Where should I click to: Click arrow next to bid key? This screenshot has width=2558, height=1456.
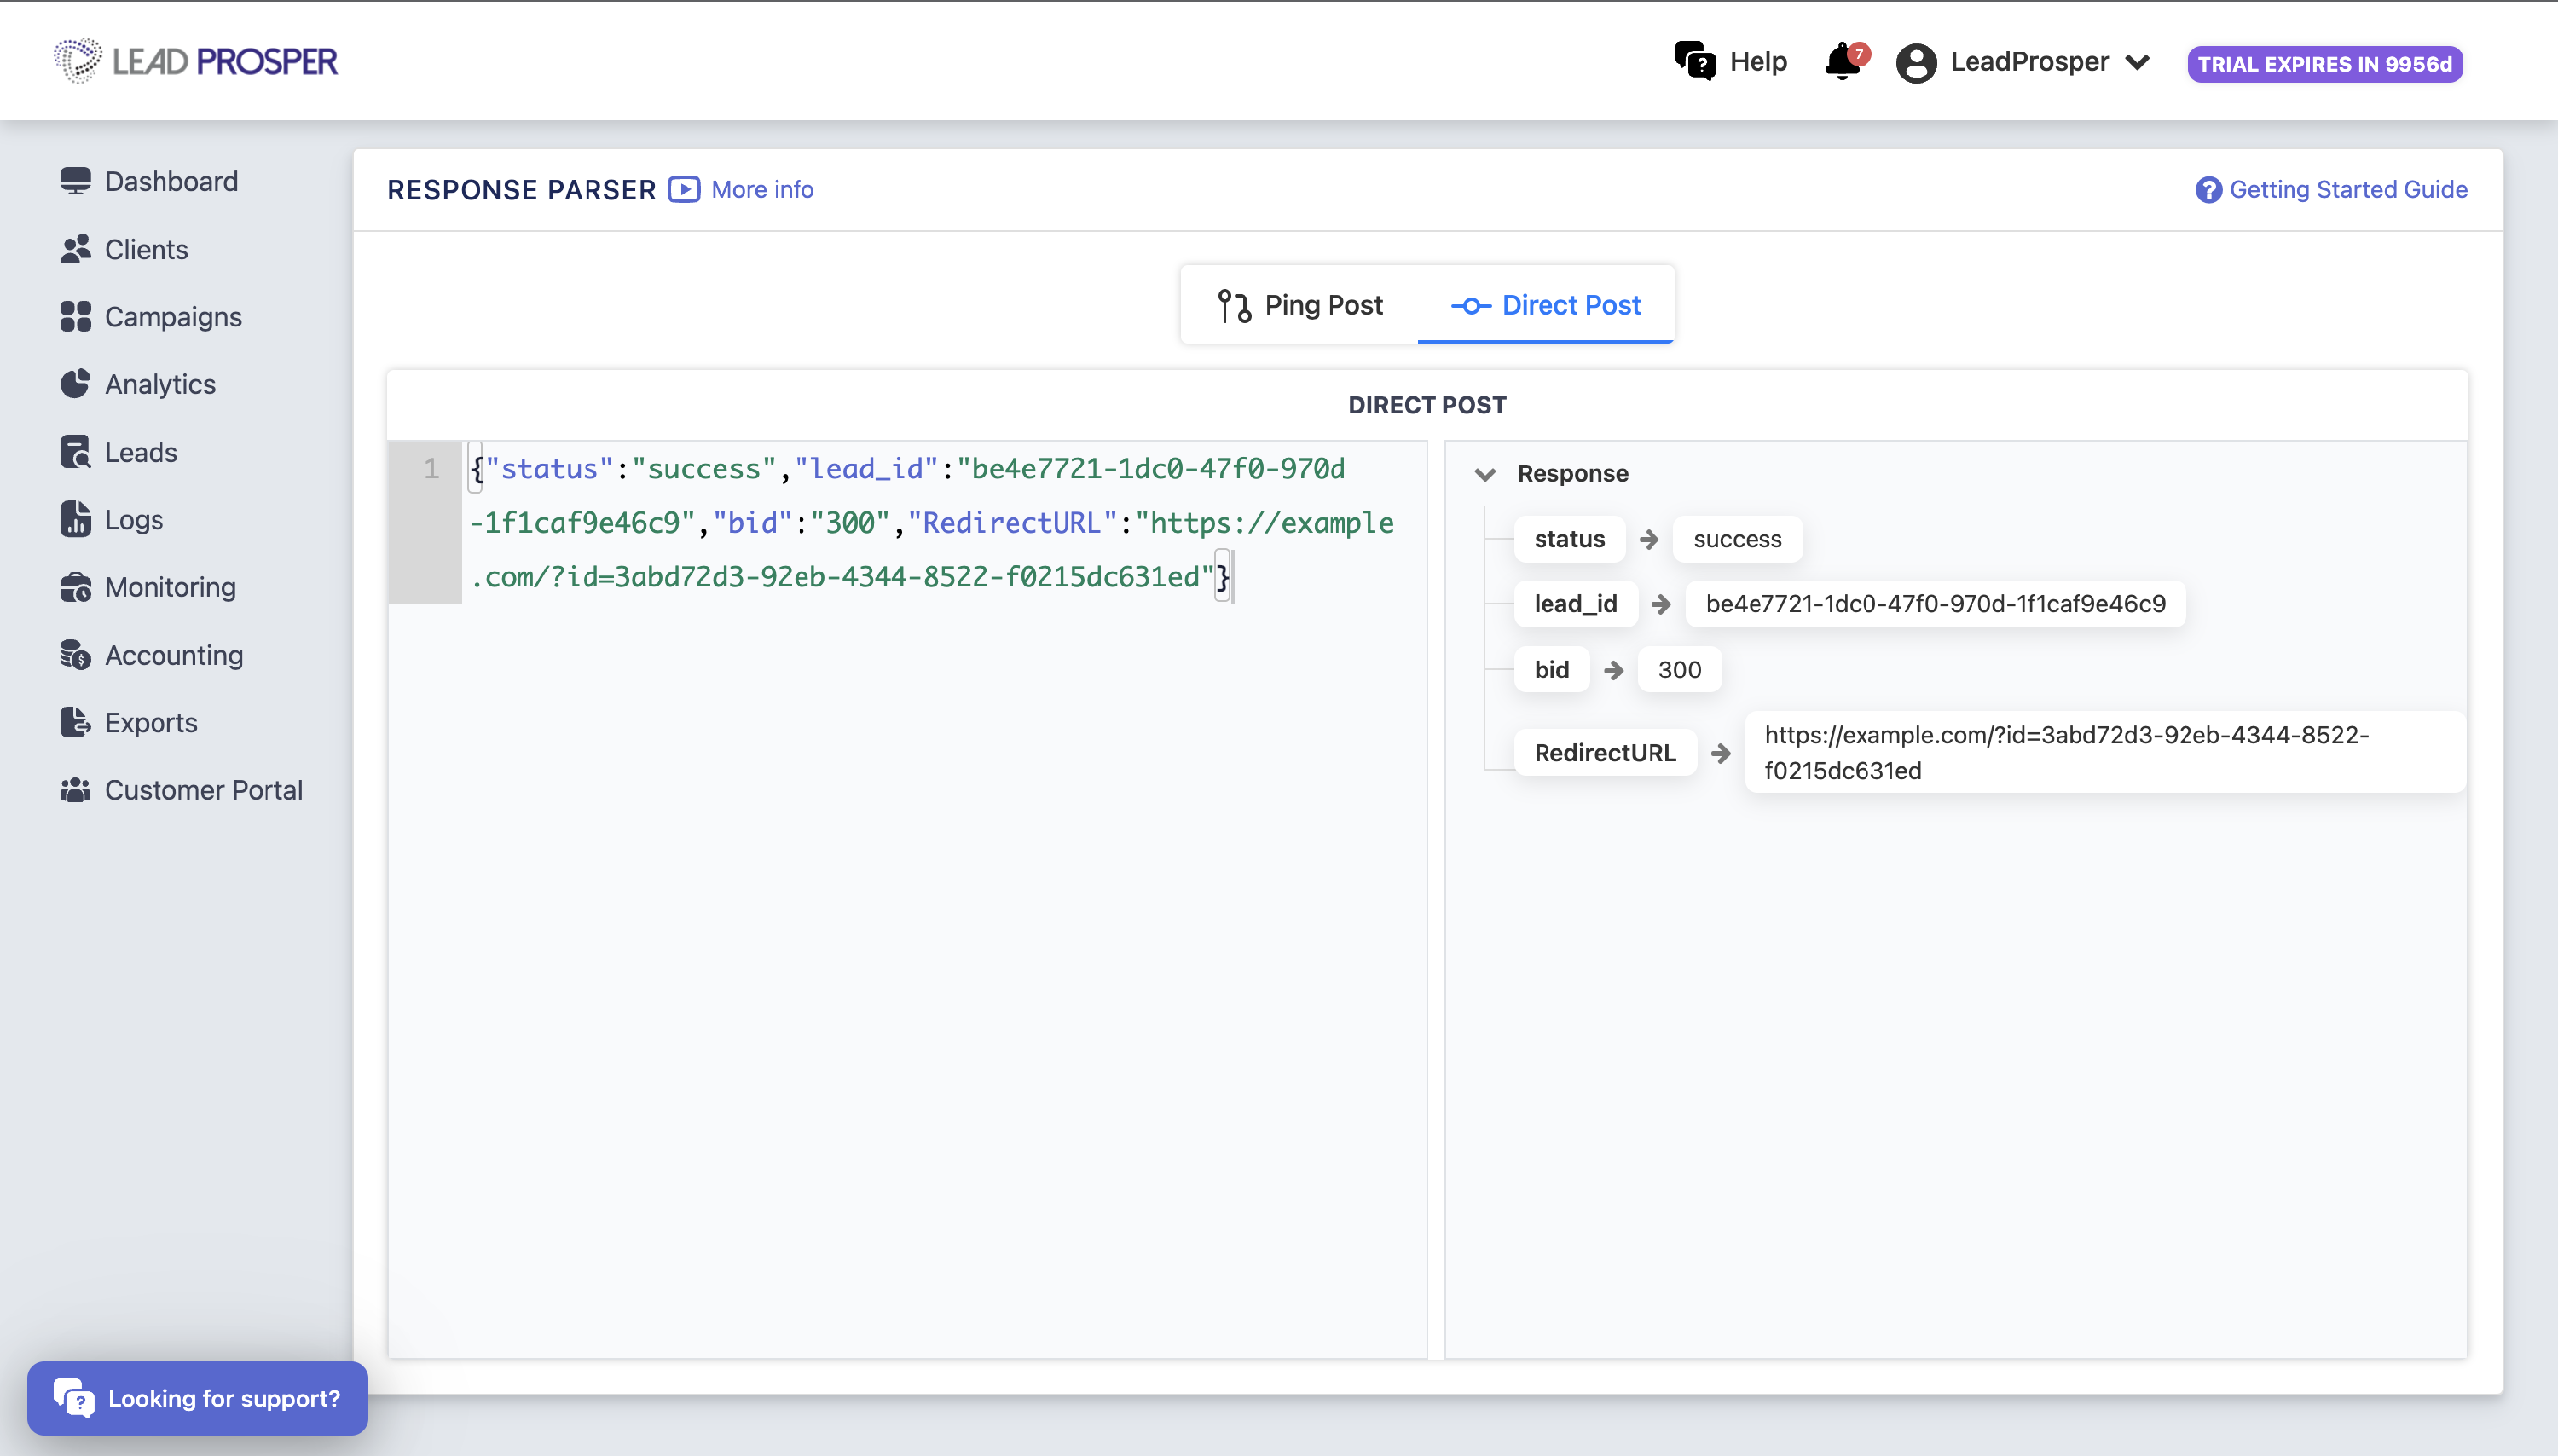pyautogui.click(x=1613, y=670)
